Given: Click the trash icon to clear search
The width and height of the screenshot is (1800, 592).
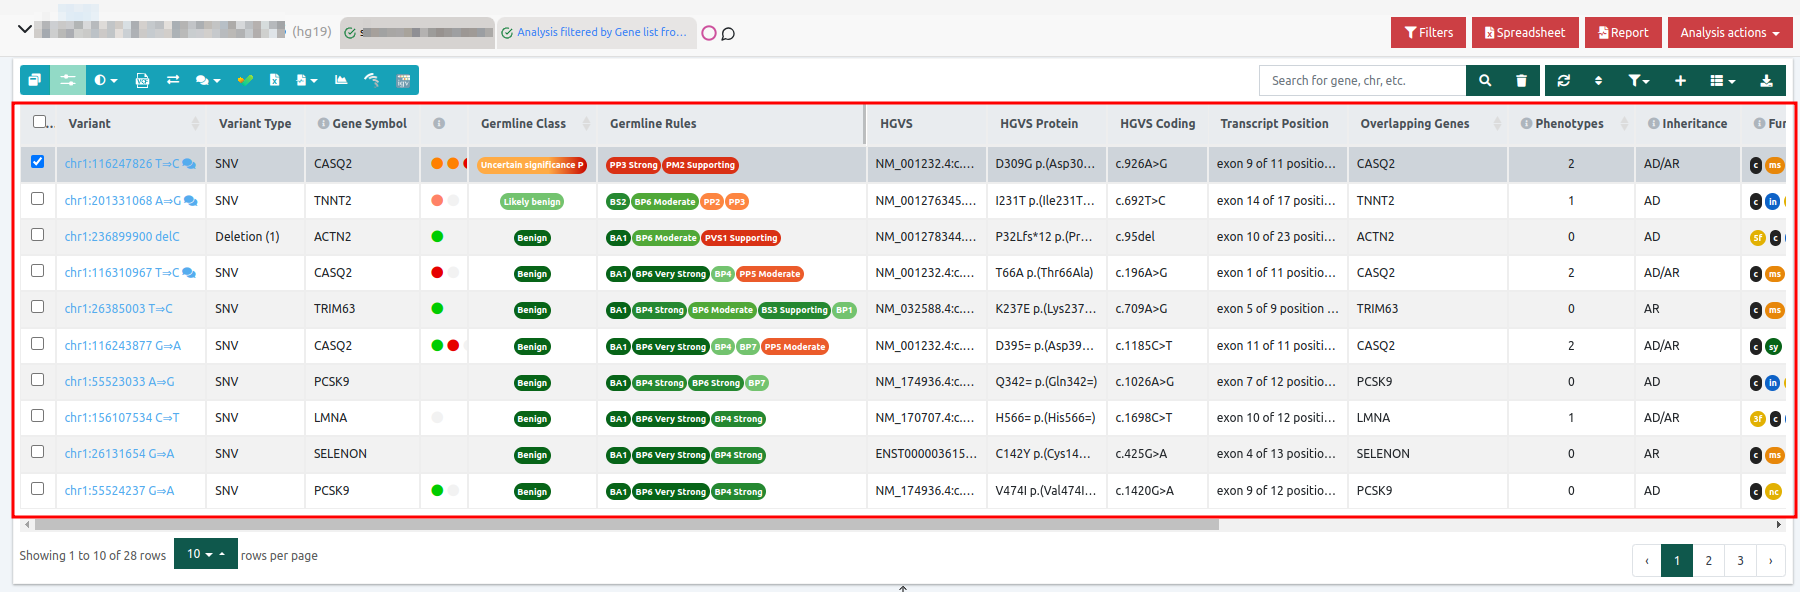Looking at the screenshot, I should coord(1521,81).
